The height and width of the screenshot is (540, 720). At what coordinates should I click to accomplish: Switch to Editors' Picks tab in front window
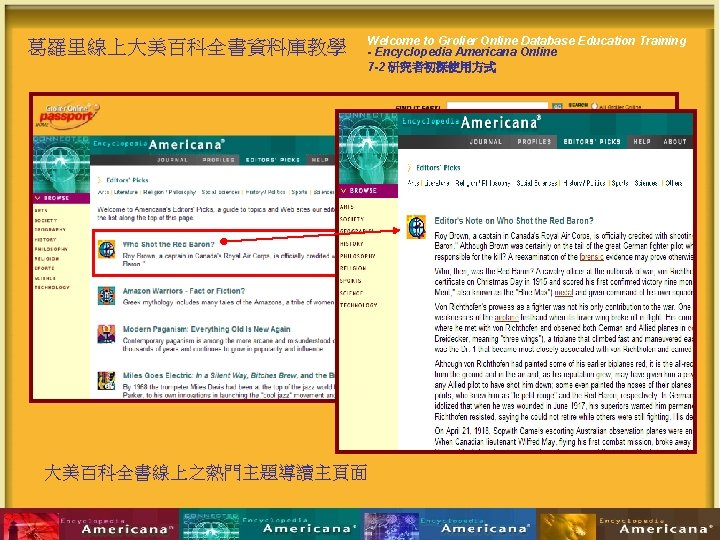(592, 141)
